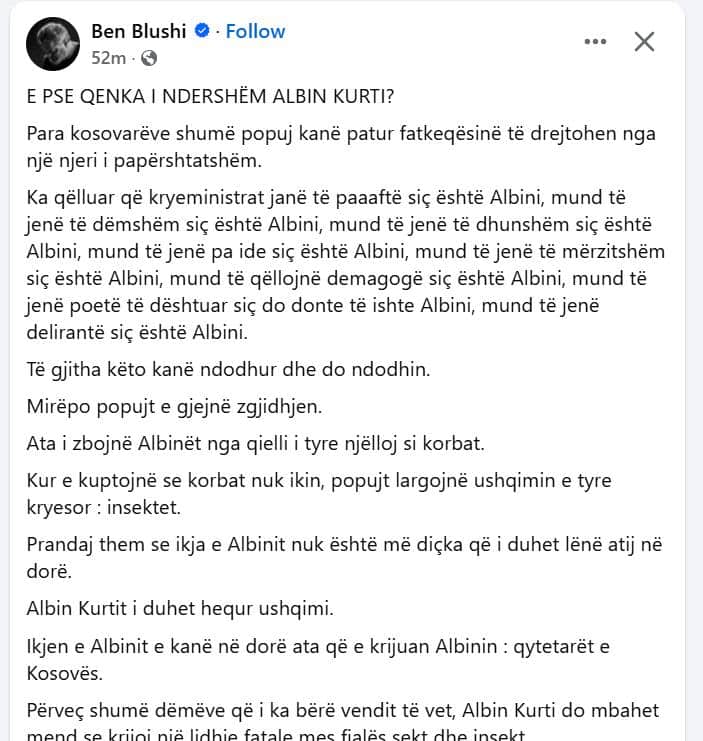703x741 pixels.
Task: Click the line starting "Kur e kuptojnë se korbat"
Action: coord(318,480)
